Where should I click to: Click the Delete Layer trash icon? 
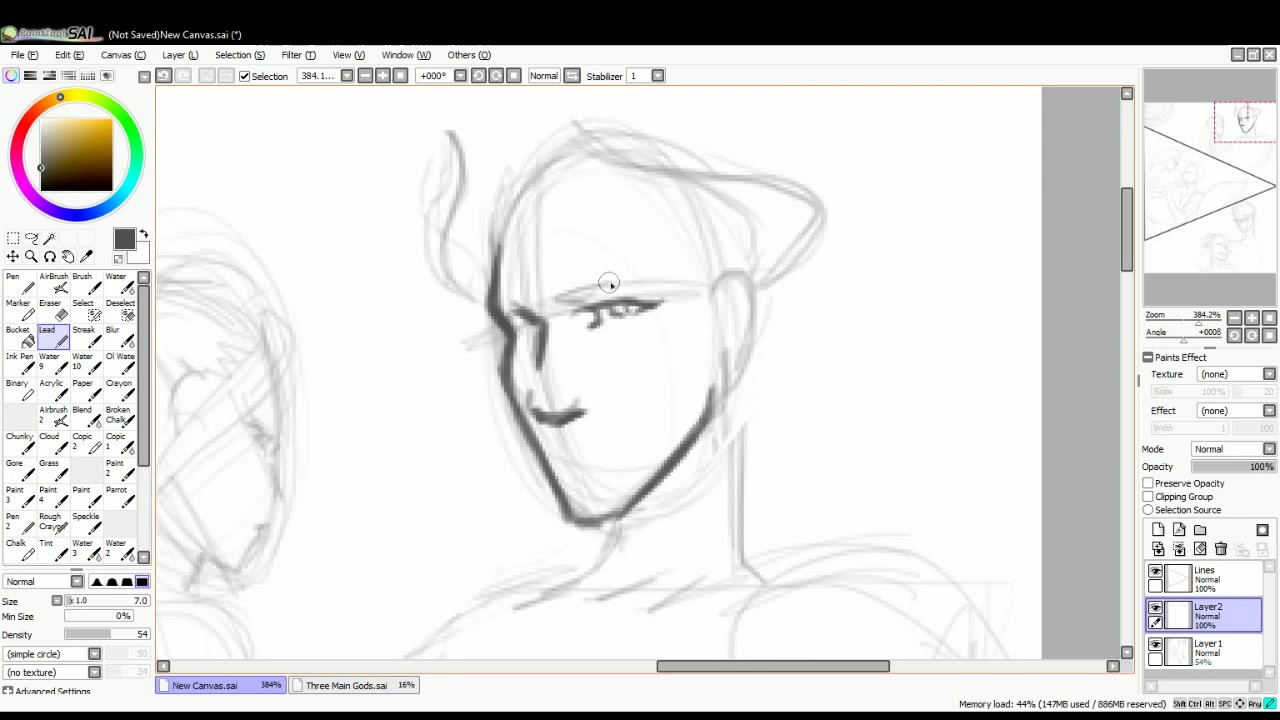point(1220,548)
